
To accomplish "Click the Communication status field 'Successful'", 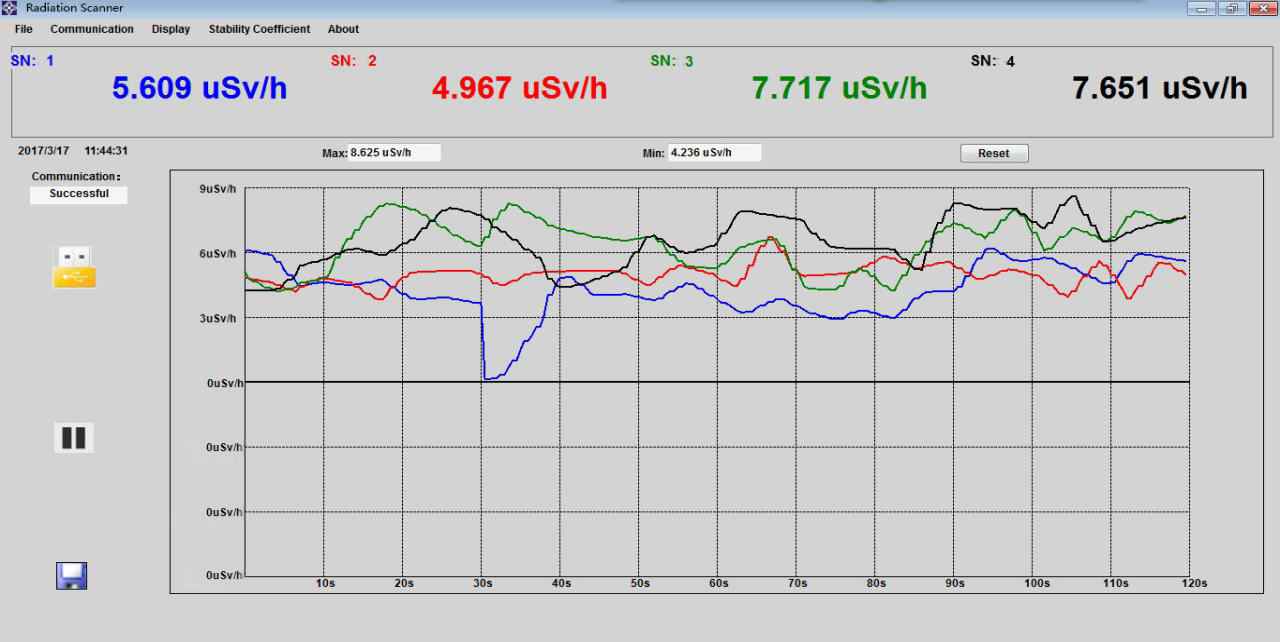I will tap(79, 194).
